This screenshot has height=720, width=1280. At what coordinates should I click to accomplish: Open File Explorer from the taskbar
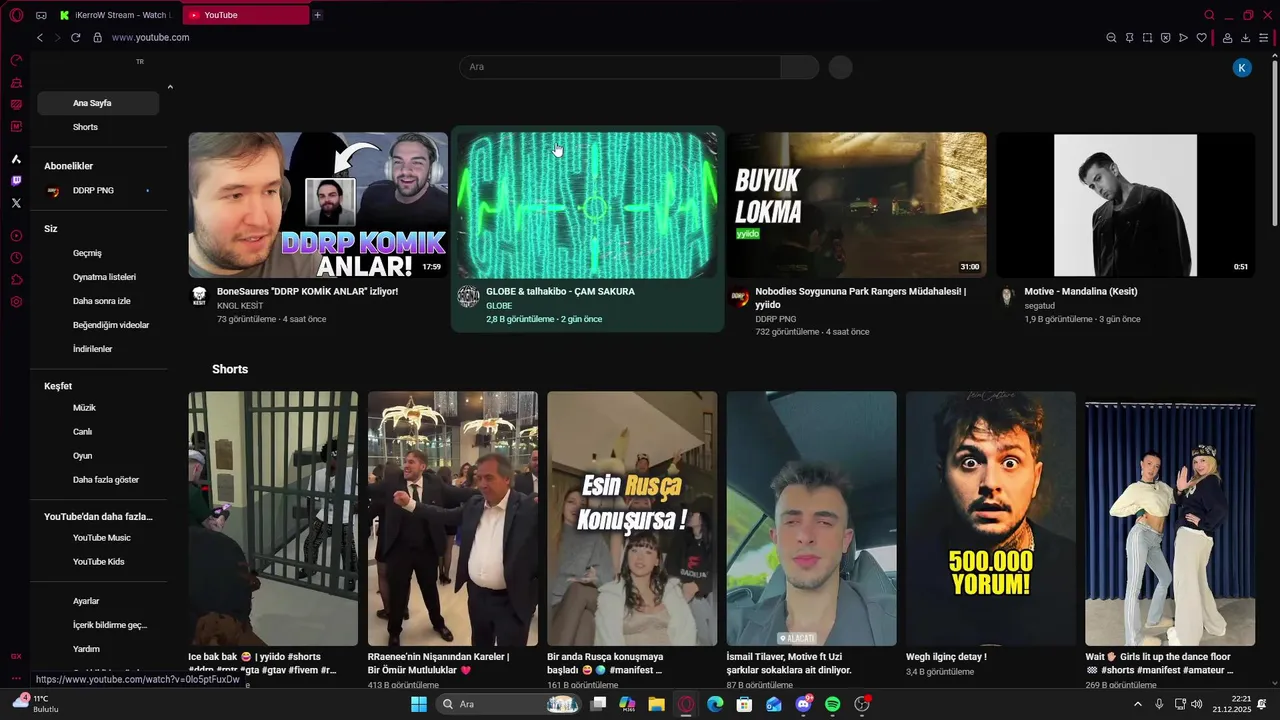coord(656,704)
